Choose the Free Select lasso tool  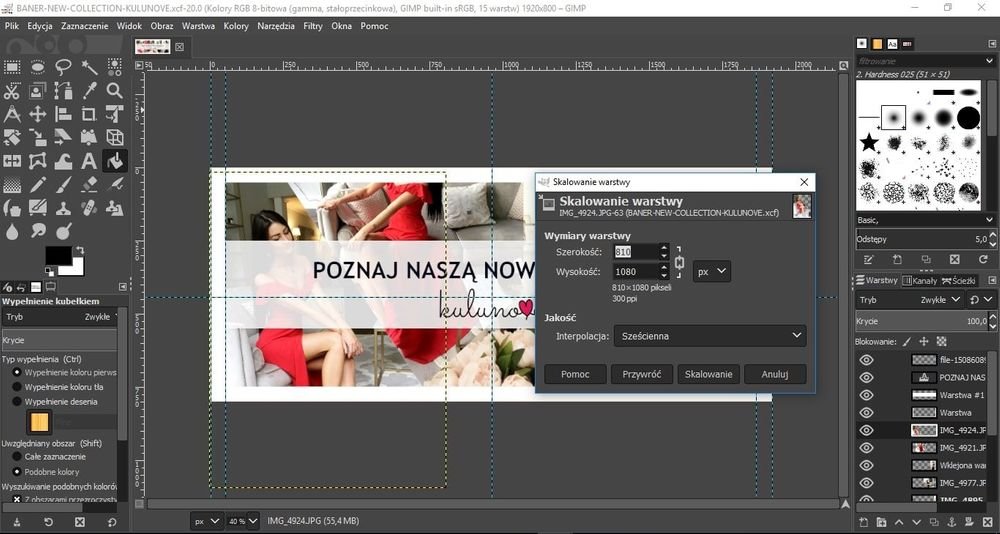(63, 67)
